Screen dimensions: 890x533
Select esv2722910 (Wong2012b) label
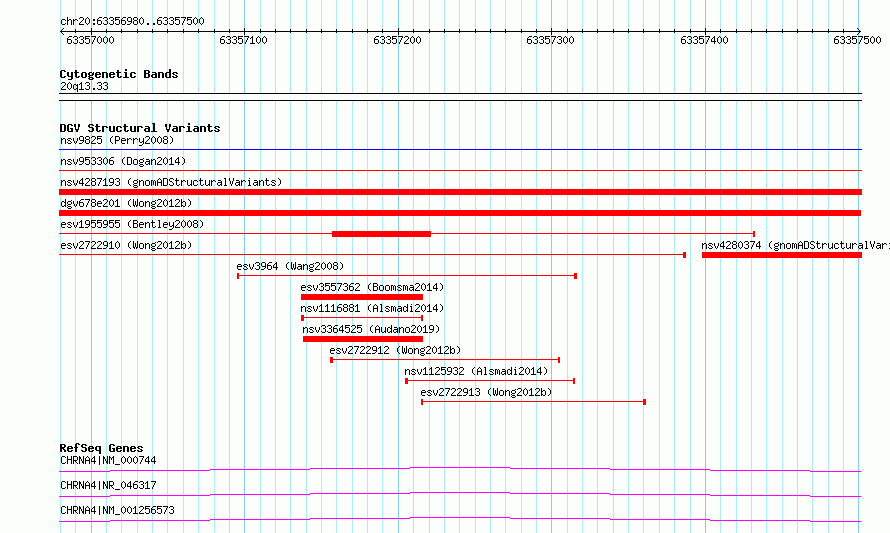126,245
